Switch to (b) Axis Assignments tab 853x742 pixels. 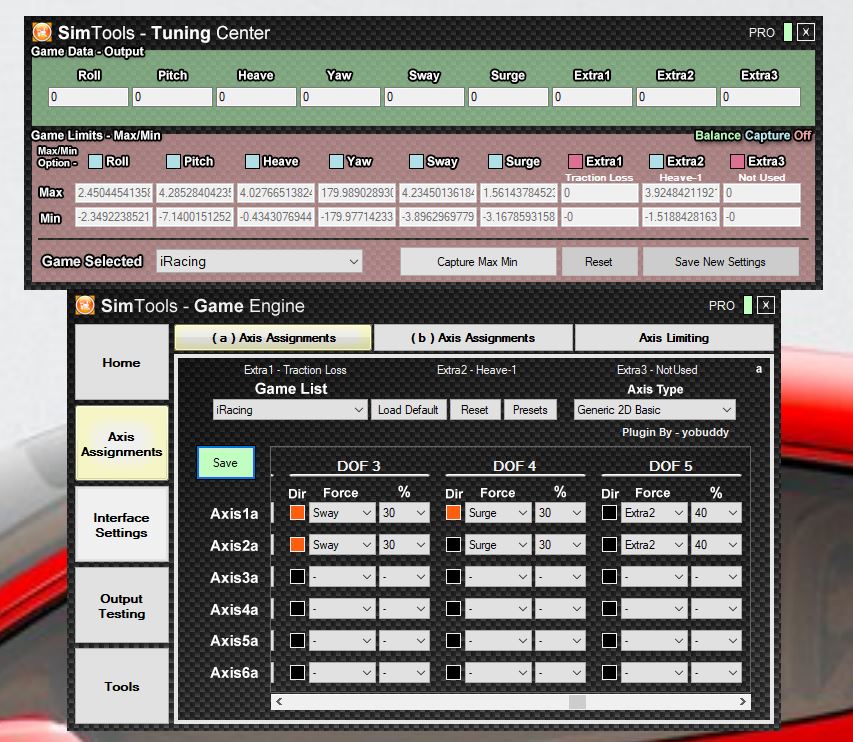473,338
